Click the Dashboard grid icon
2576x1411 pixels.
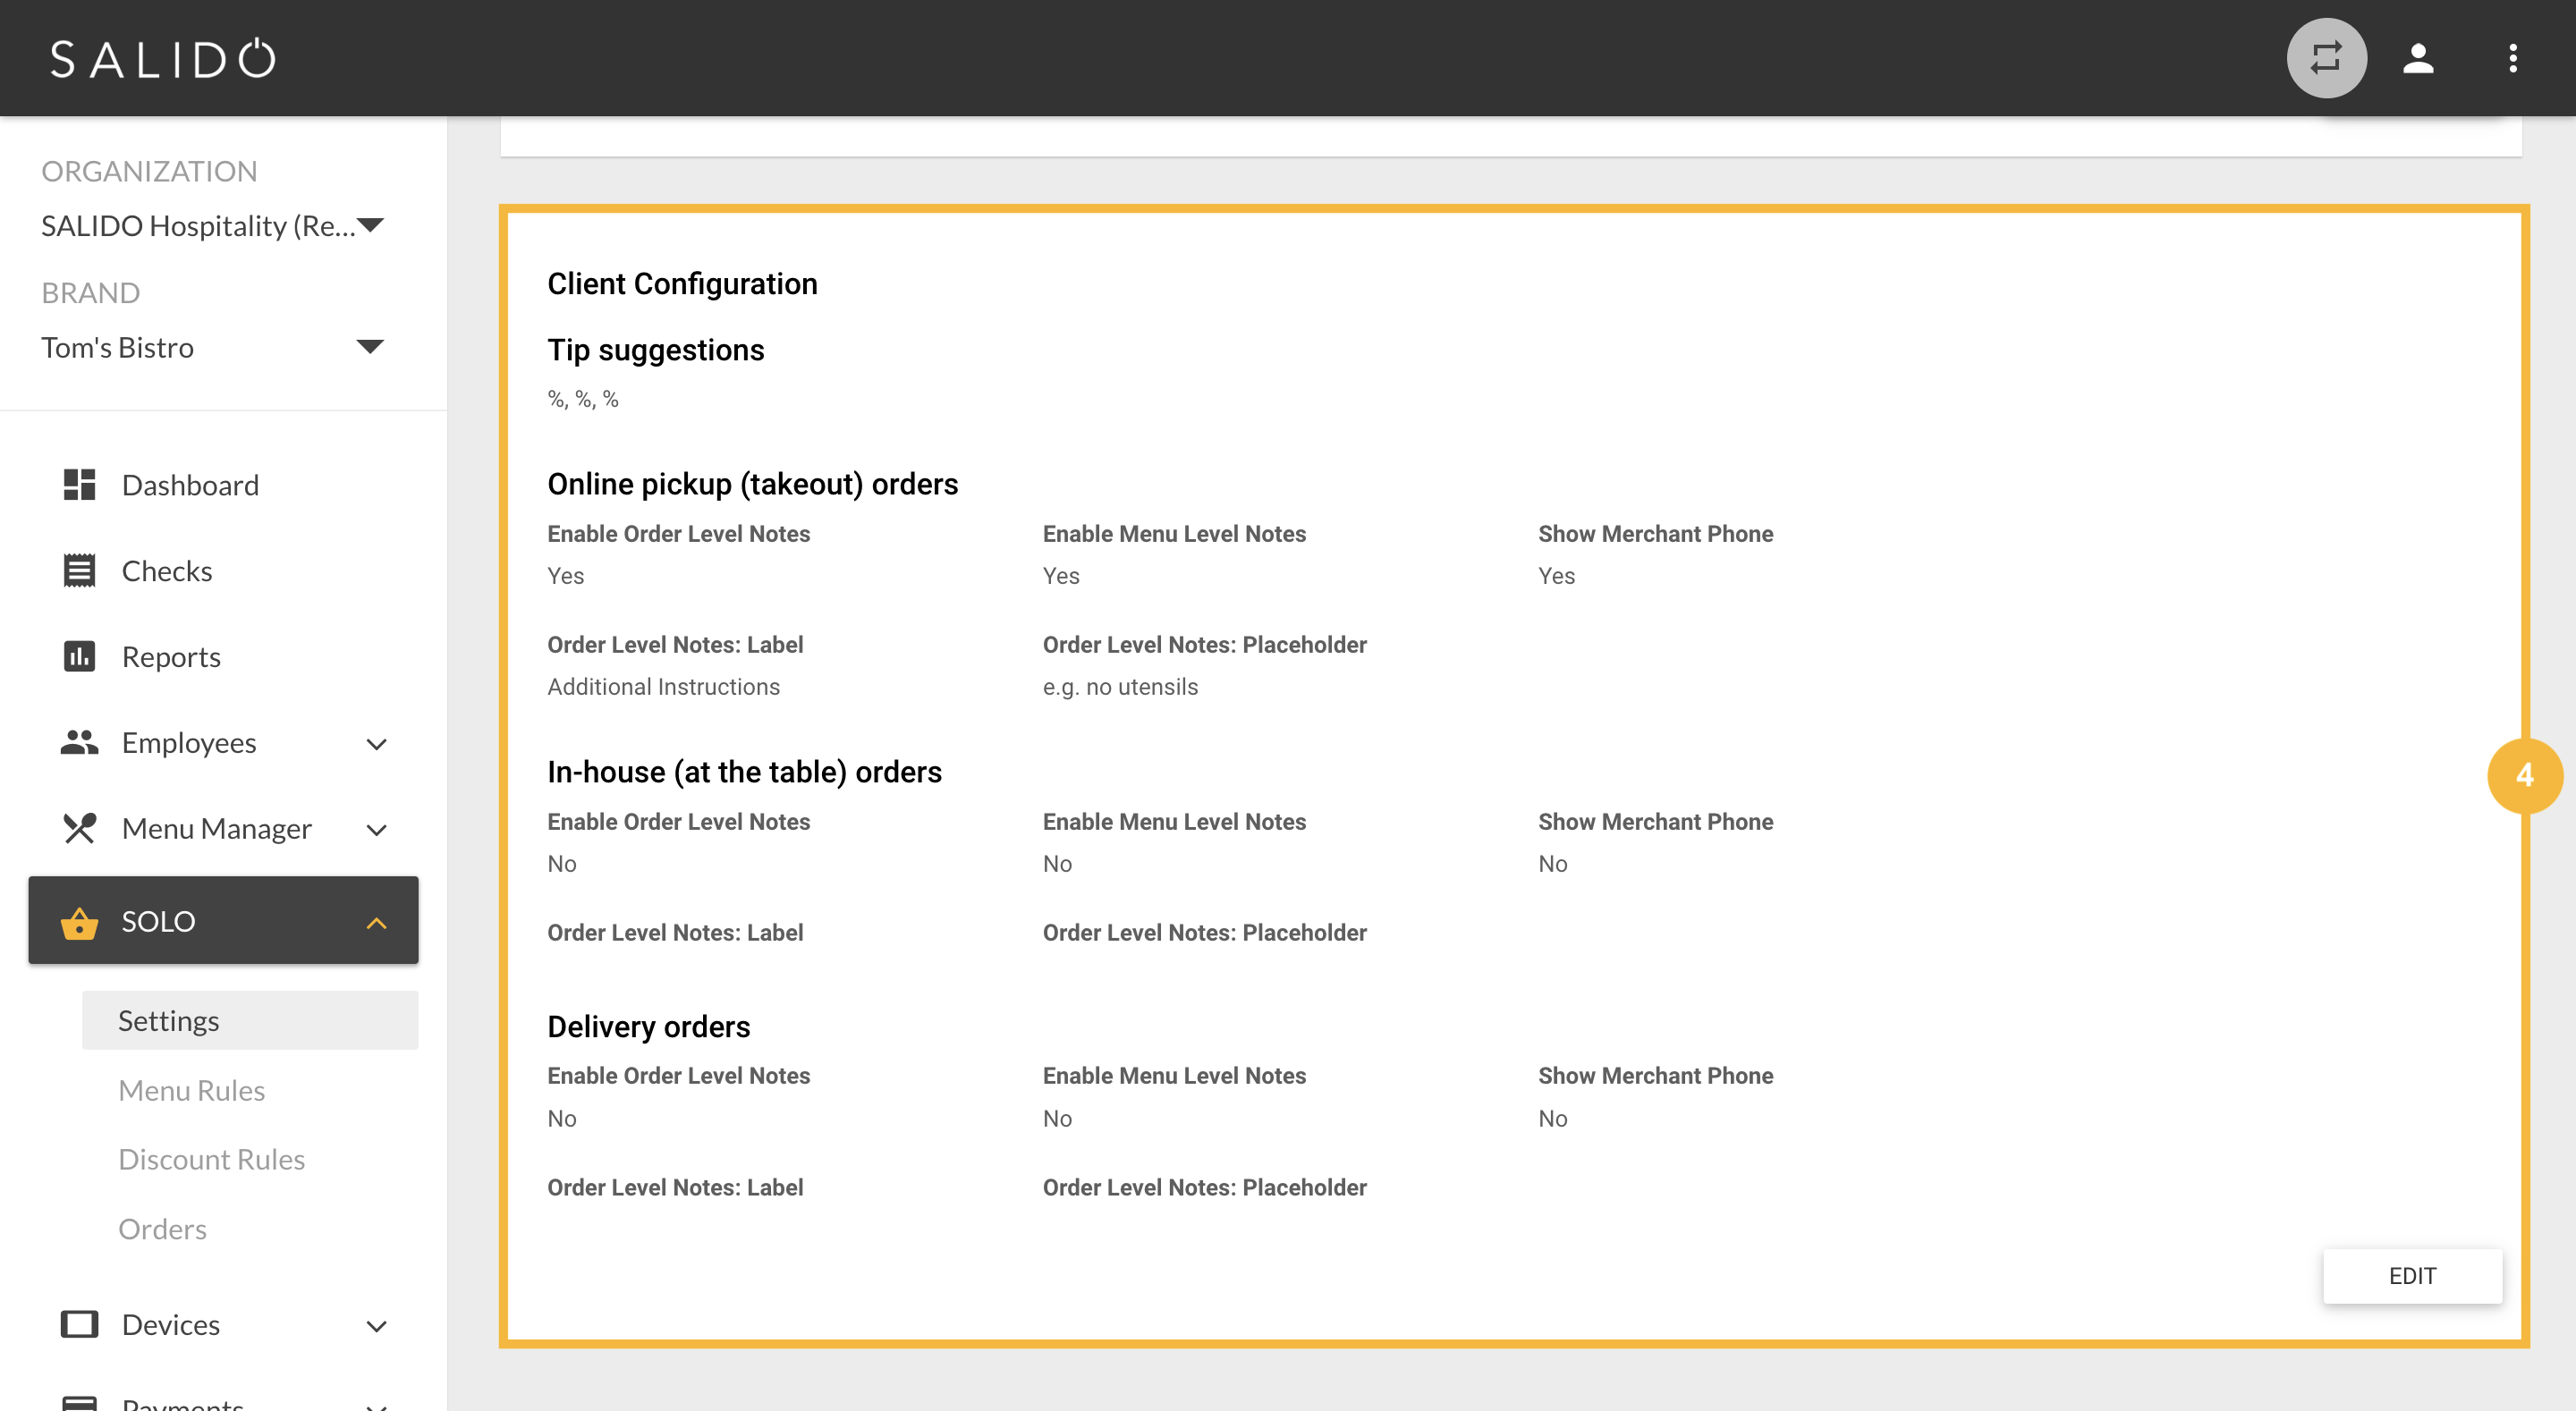(x=79, y=485)
